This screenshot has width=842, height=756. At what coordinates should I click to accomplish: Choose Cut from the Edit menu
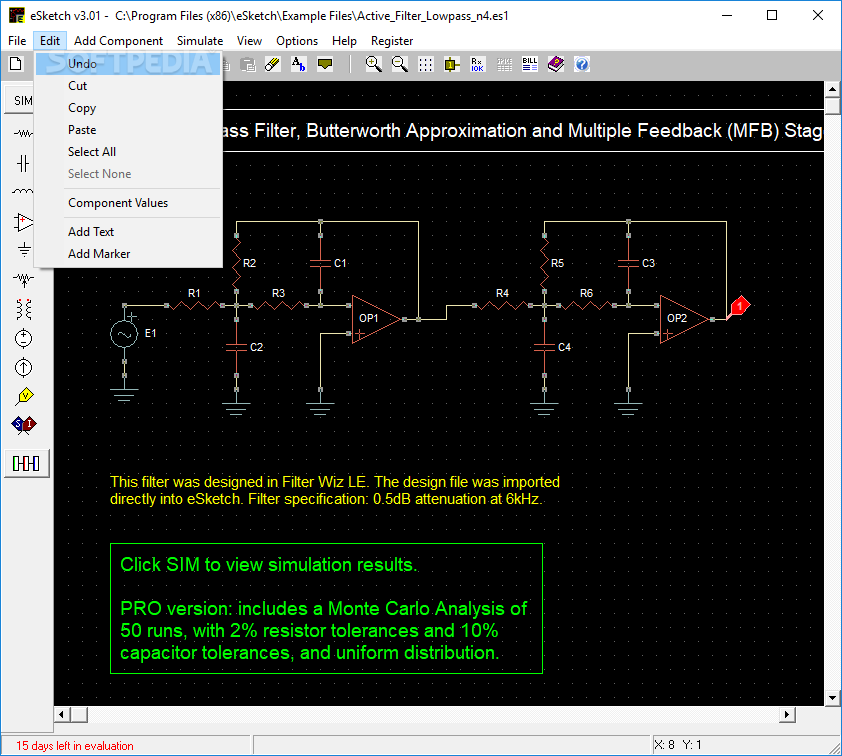(128, 86)
